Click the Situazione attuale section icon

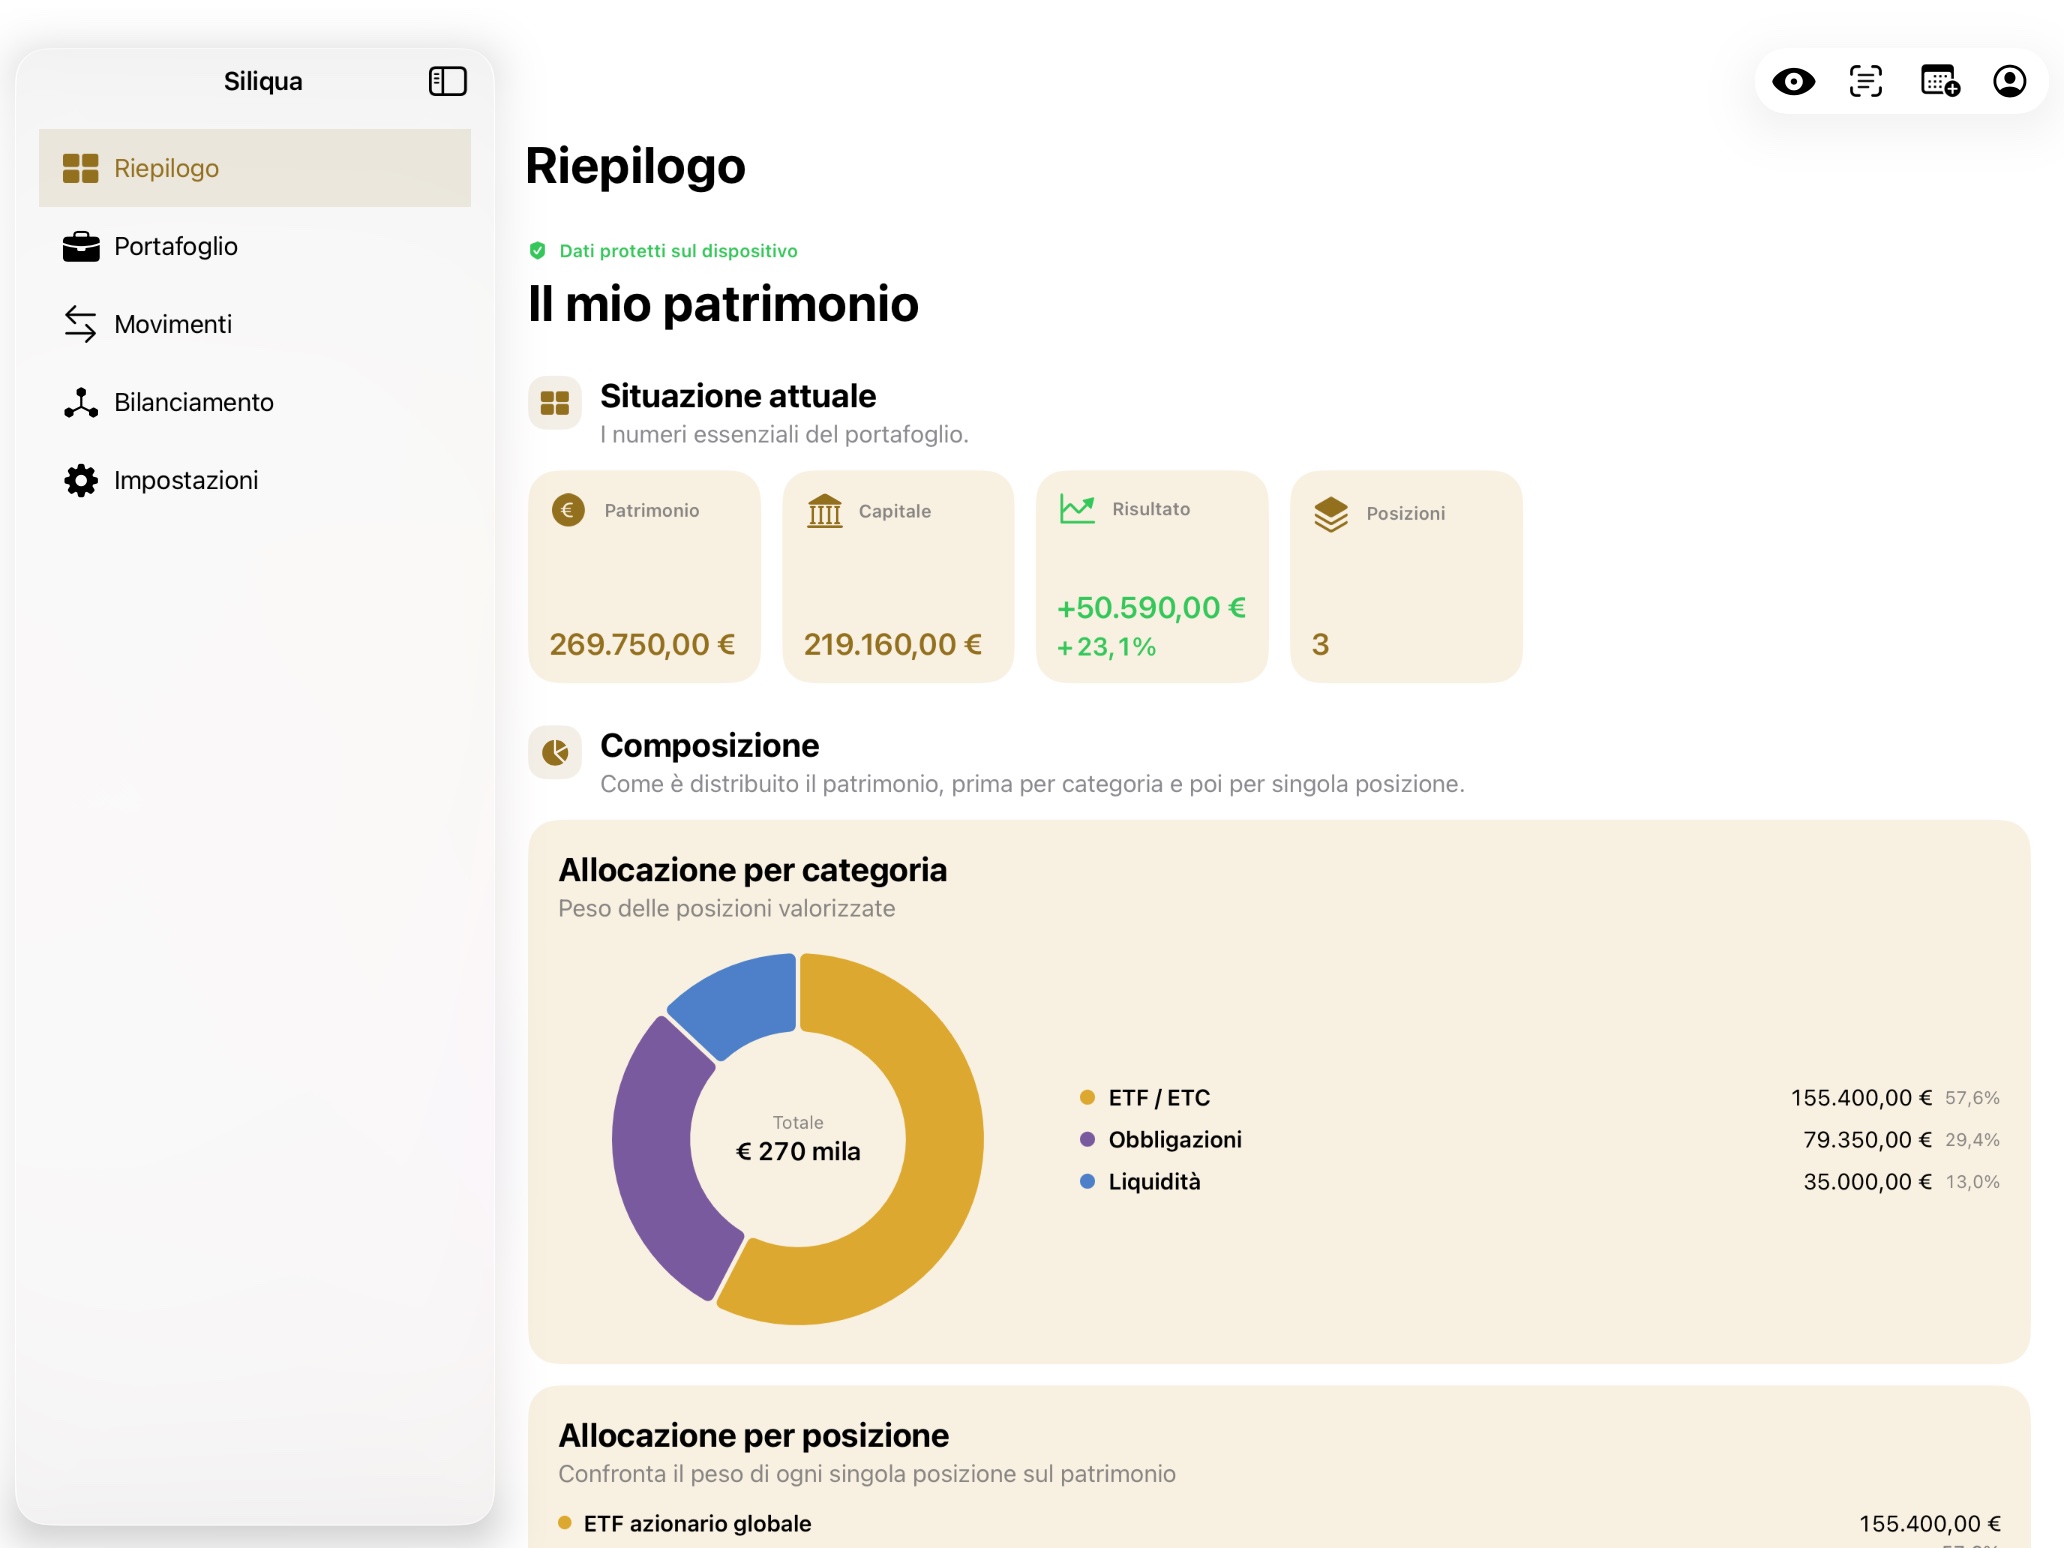[555, 403]
